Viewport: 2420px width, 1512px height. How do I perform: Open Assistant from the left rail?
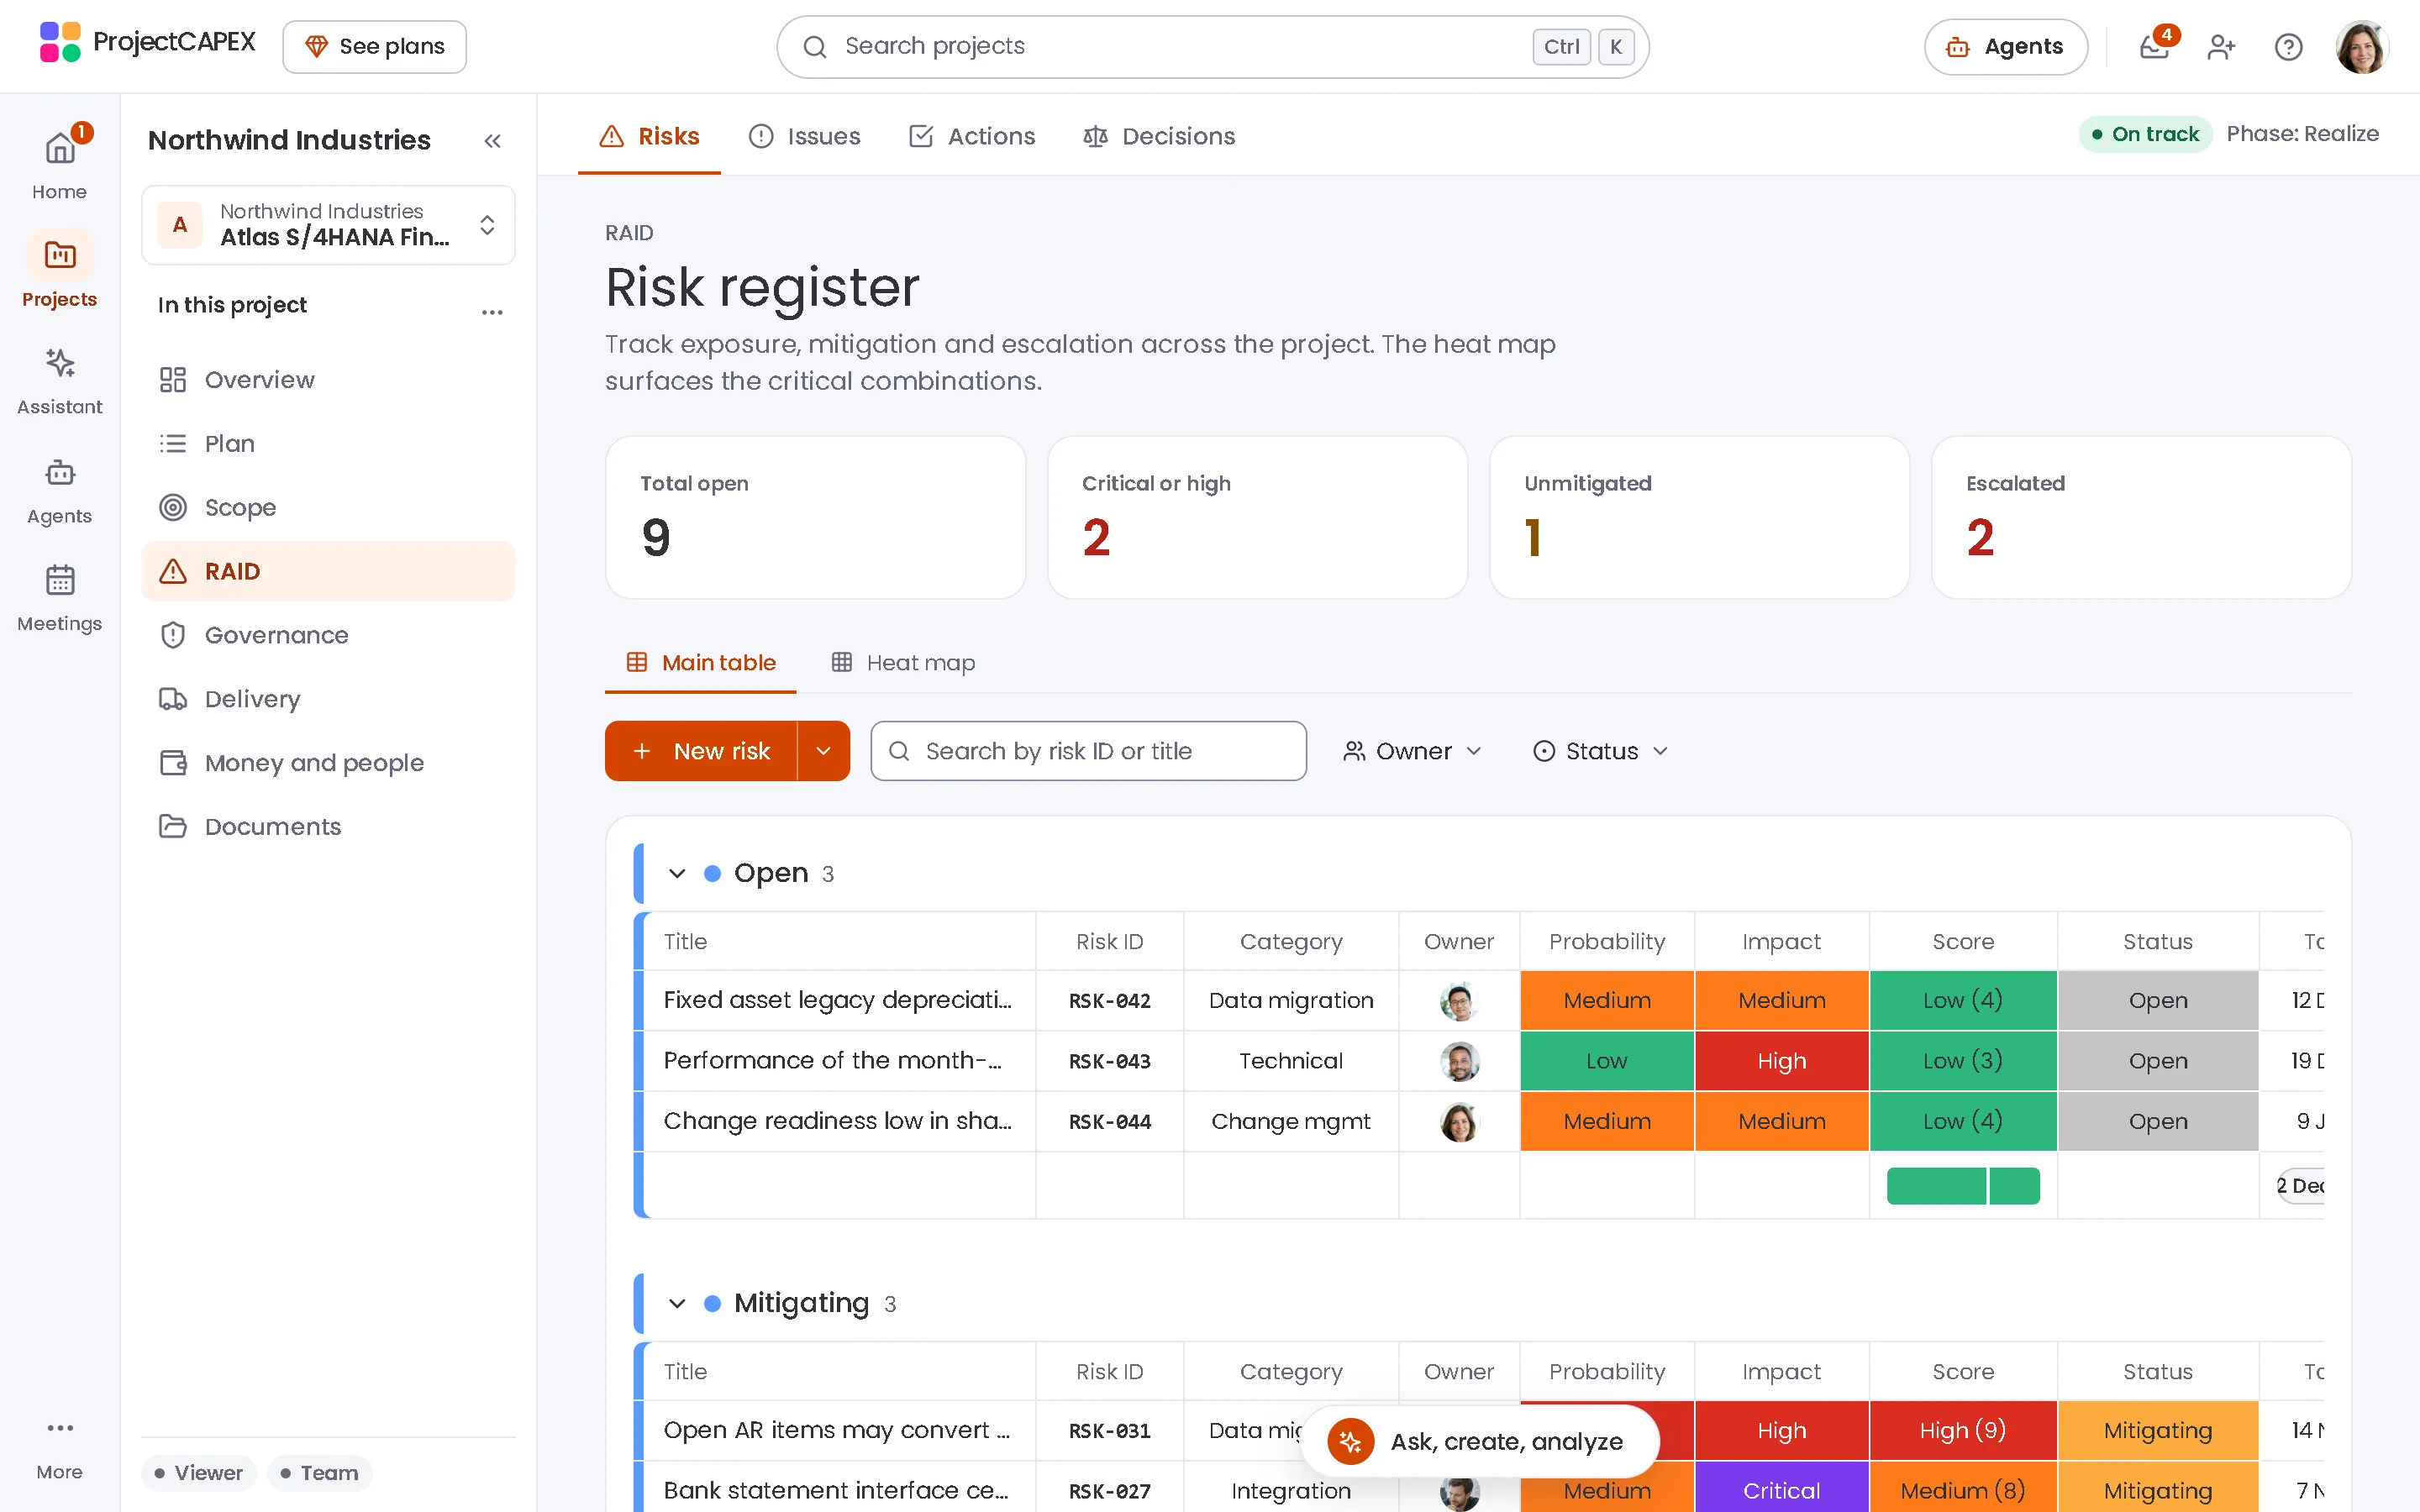(59, 380)
